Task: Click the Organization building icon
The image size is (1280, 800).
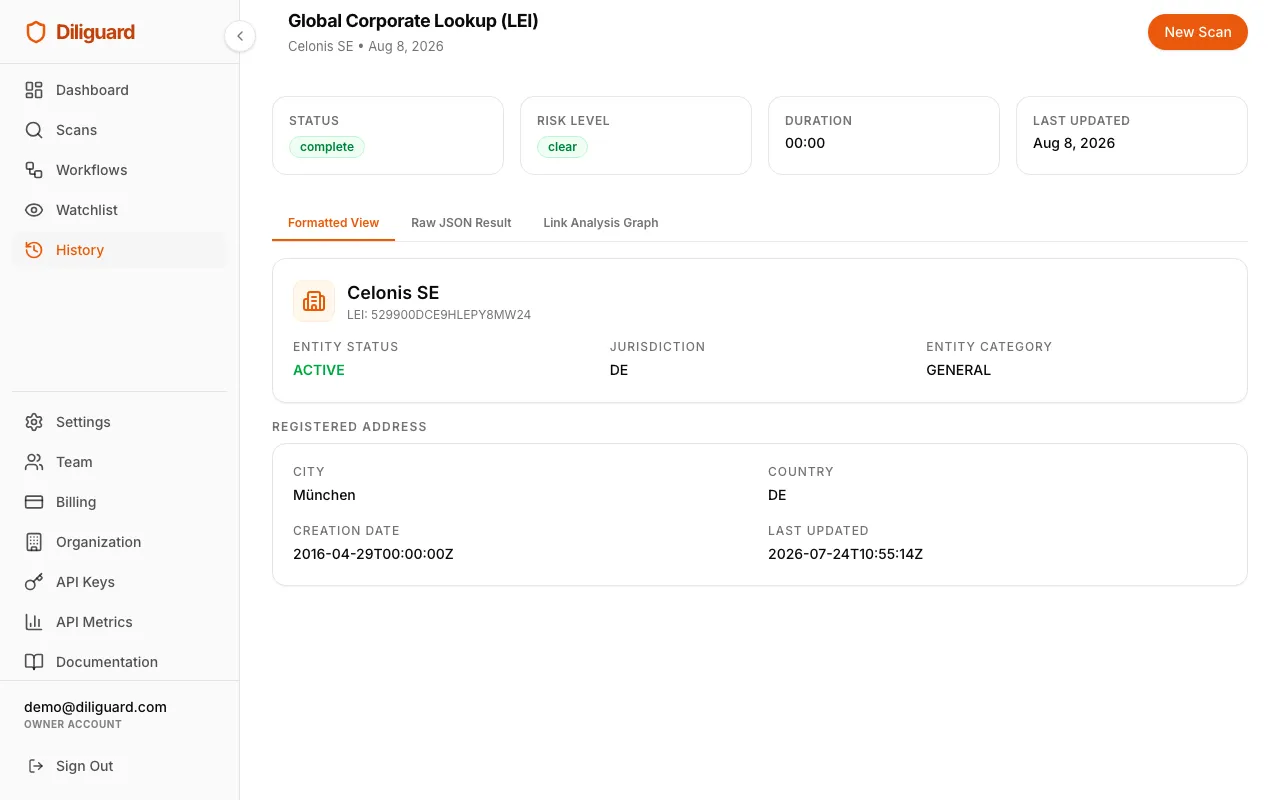Action: tap(34, 542)
